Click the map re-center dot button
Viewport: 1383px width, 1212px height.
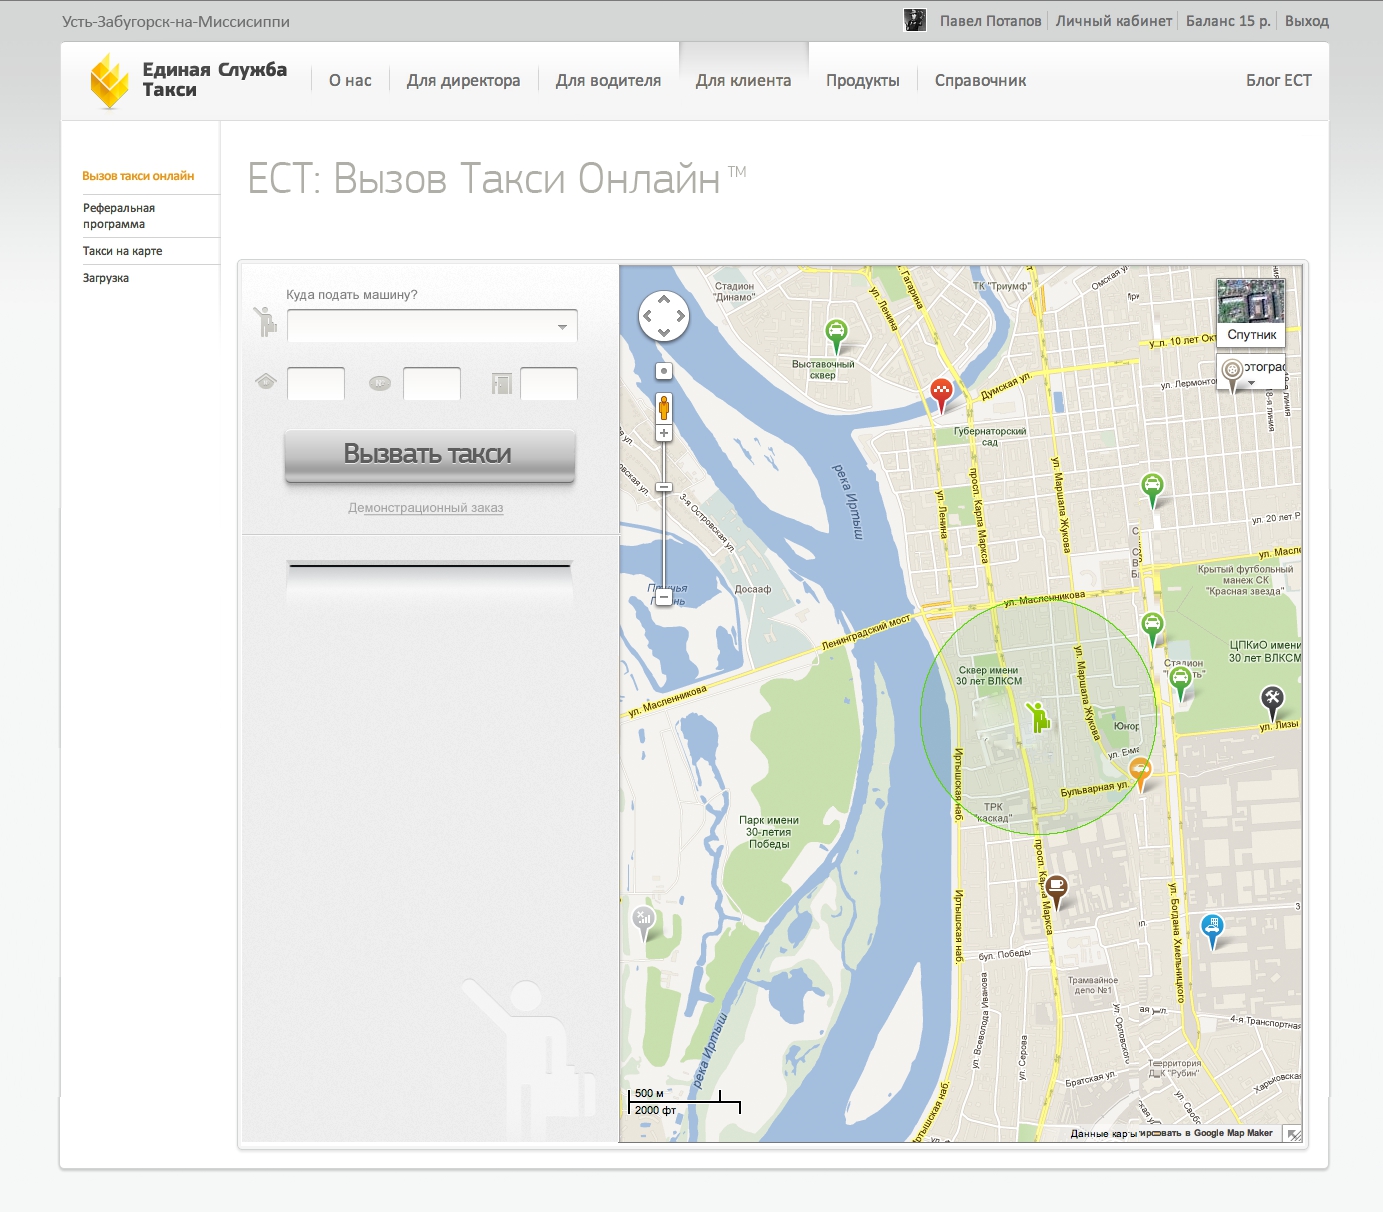pos(664,371)
